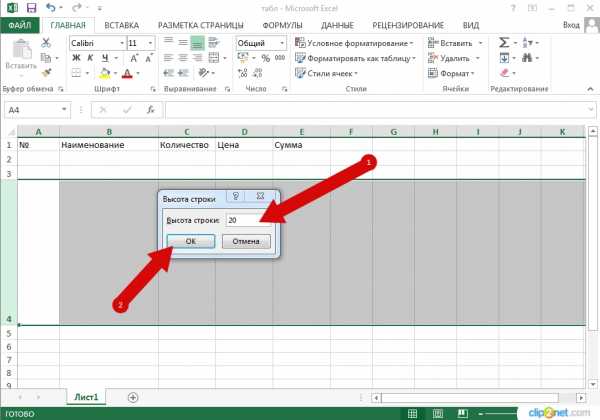This screenshot has height=420, width=600.
Task: Switch to Page Break Preview in status bar
Action: click(x=462, y=413)
